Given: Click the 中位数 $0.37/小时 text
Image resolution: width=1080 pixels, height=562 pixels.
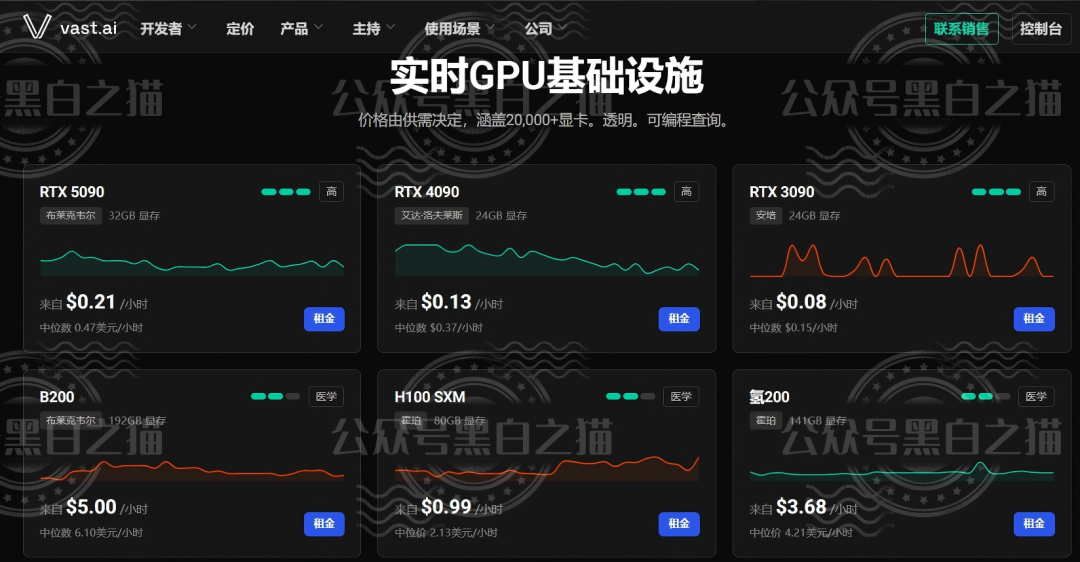Looking at the screenshot, I should click(x=439, y=328).
